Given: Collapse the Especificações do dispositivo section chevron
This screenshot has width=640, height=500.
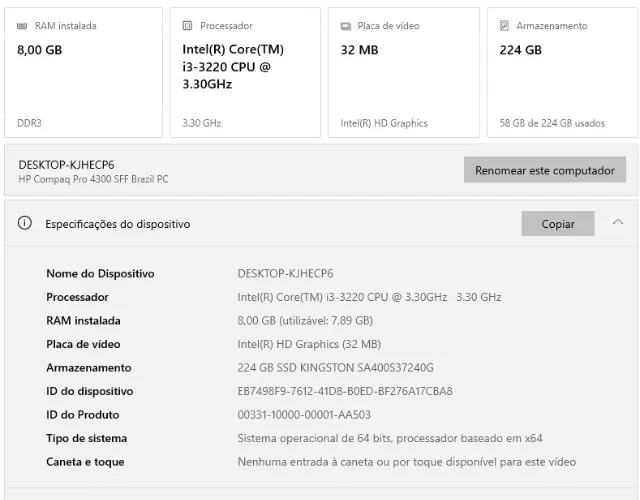Looking at the screenshot, I should click(x=618, y=222).
